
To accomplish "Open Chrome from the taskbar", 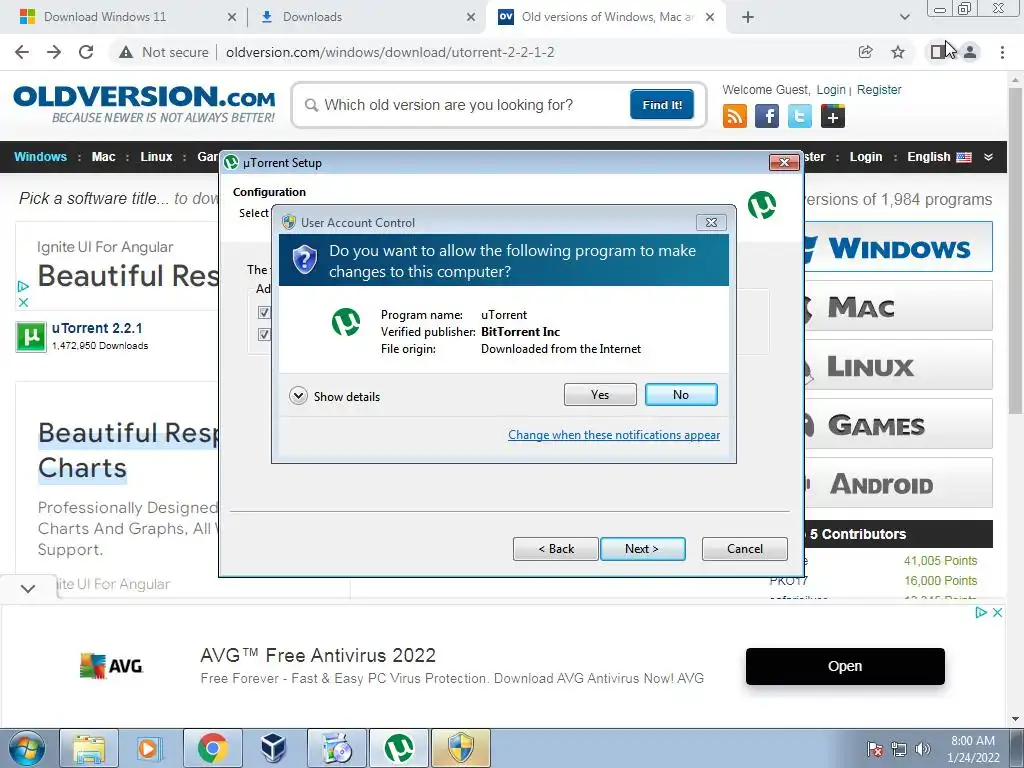I will click(212, 748).
